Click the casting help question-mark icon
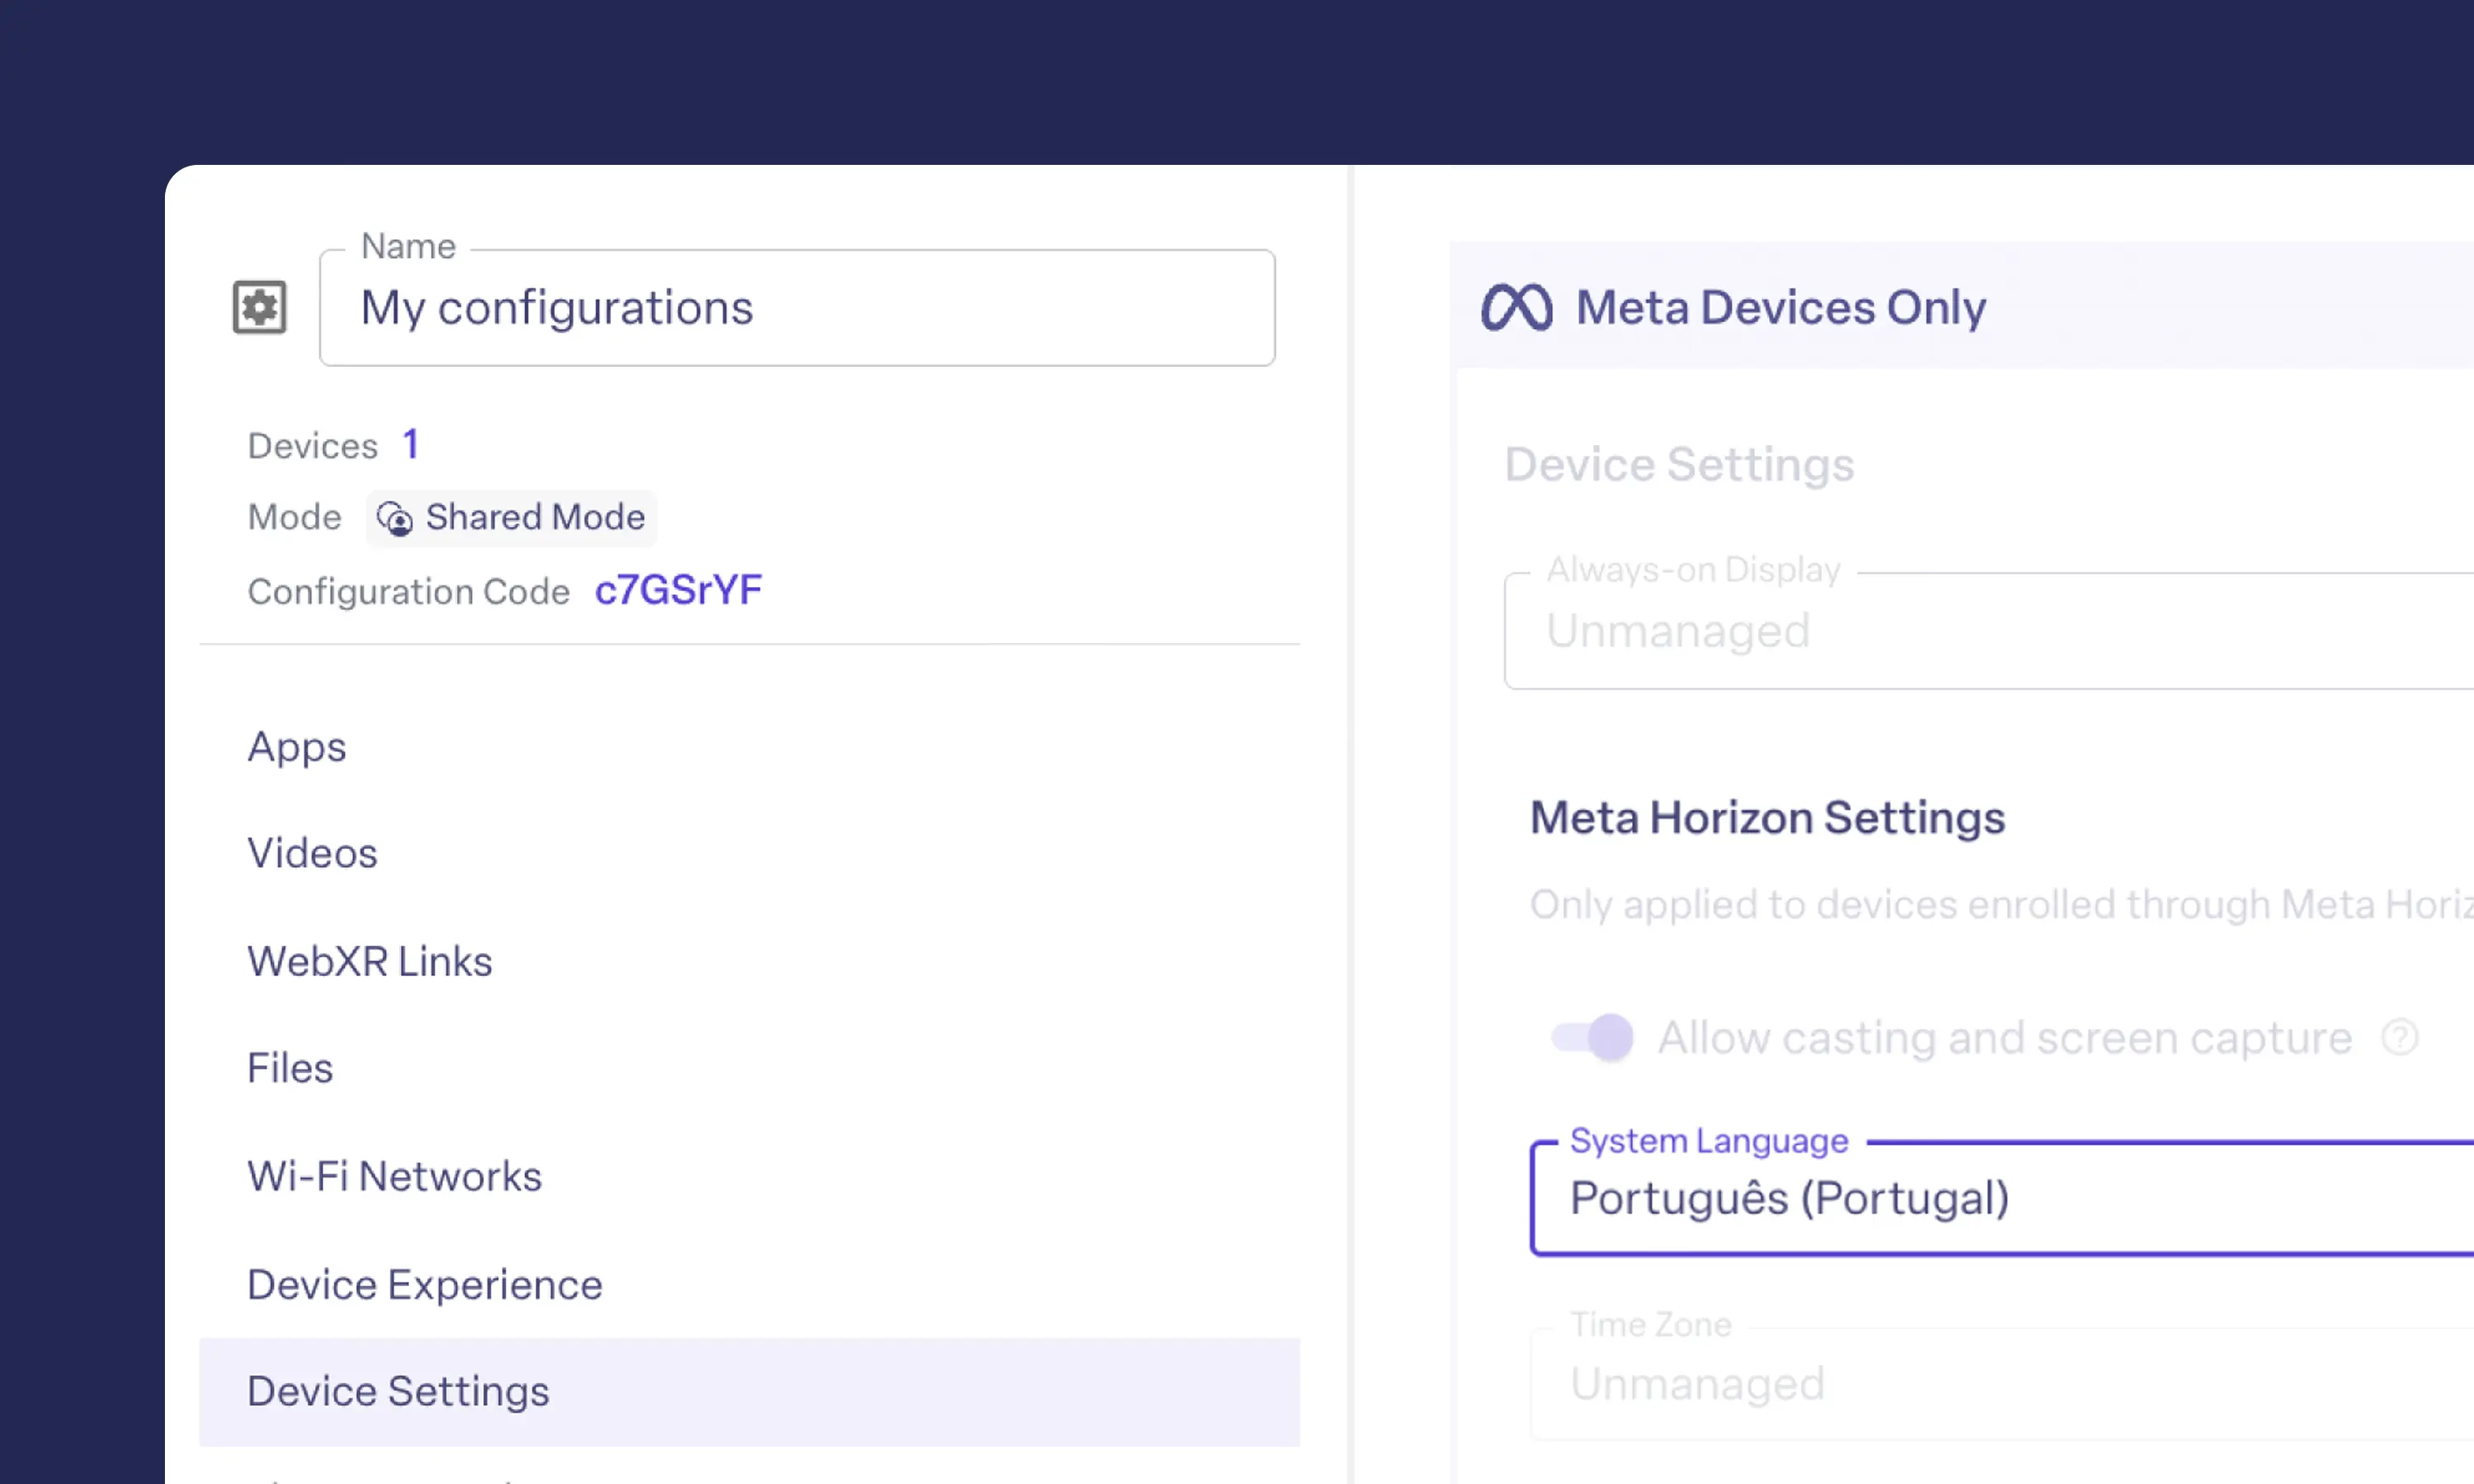Viewport: 2474px width, 1484px height. 2399,1038
